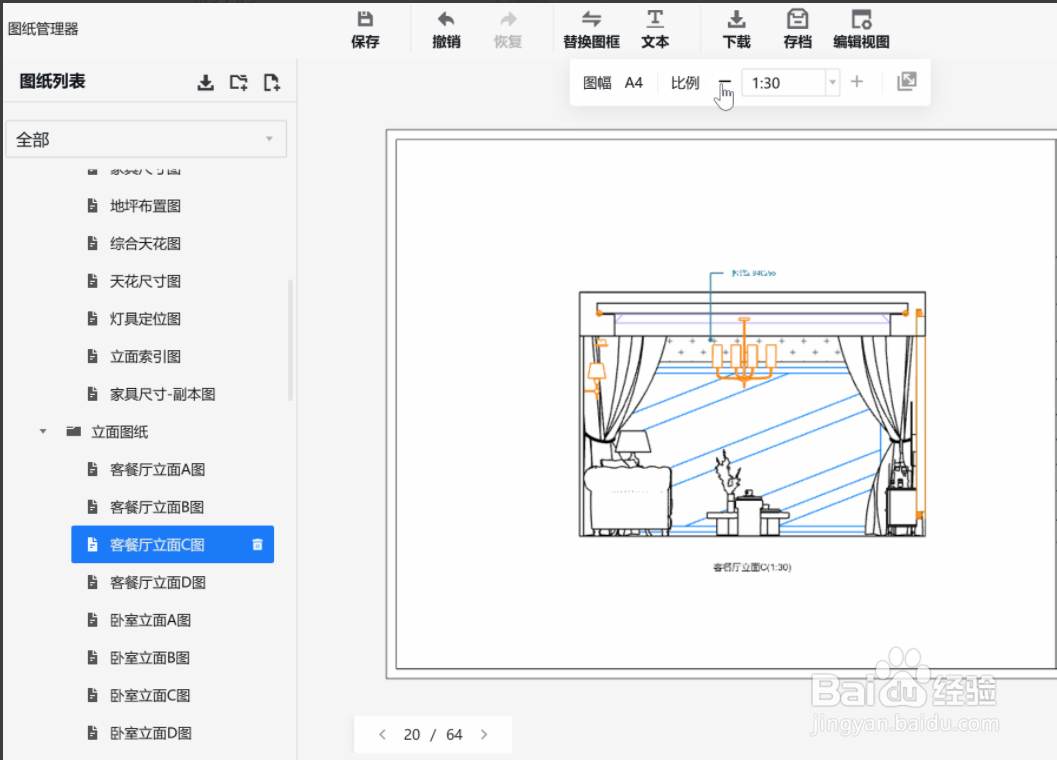Click the page number input showing 20

point(412,734)
